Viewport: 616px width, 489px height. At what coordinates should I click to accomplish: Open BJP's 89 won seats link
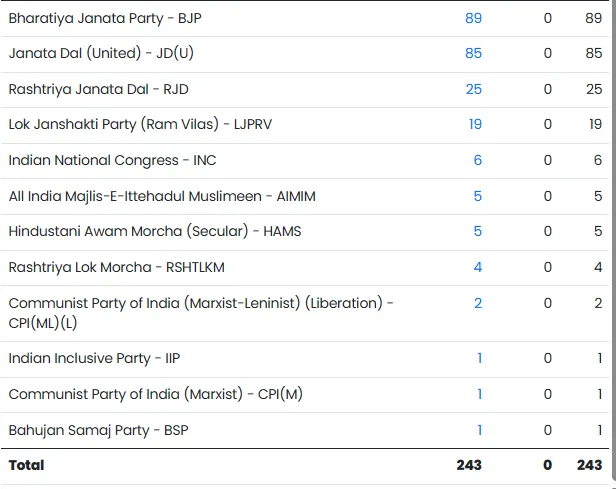click(473, 18)
